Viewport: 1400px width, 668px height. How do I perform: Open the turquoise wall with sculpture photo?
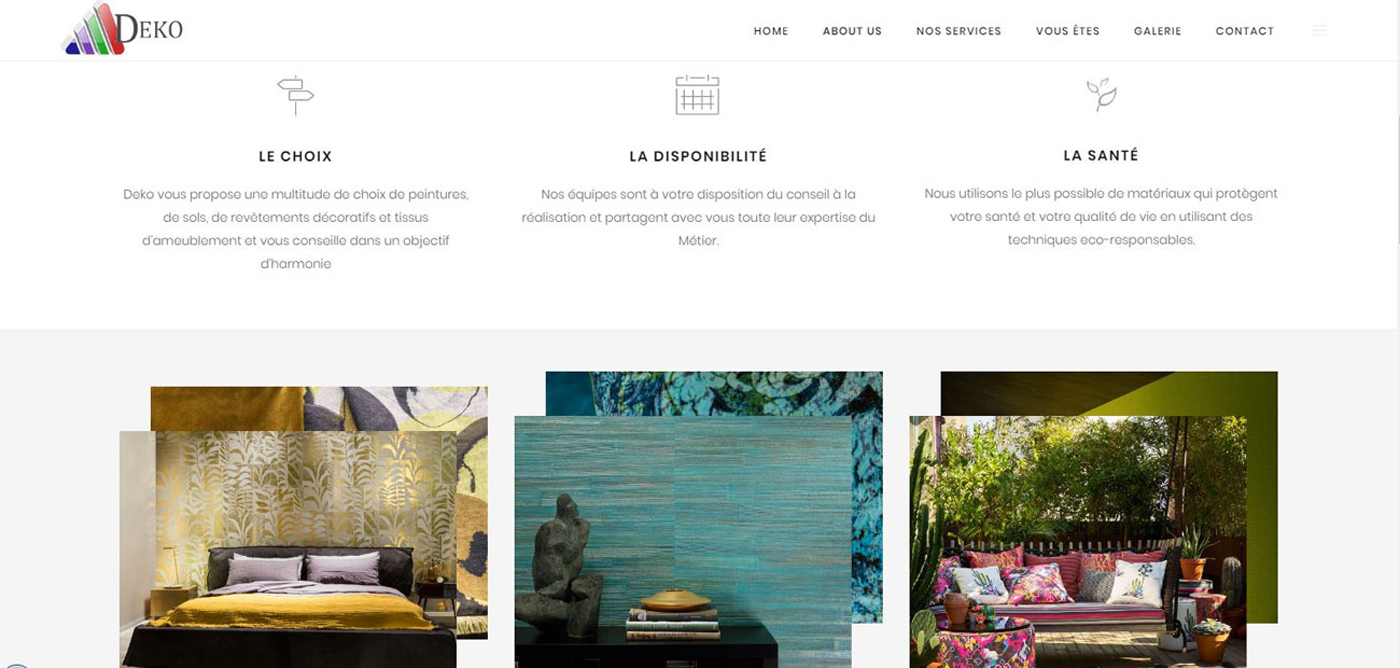point(683,542)
